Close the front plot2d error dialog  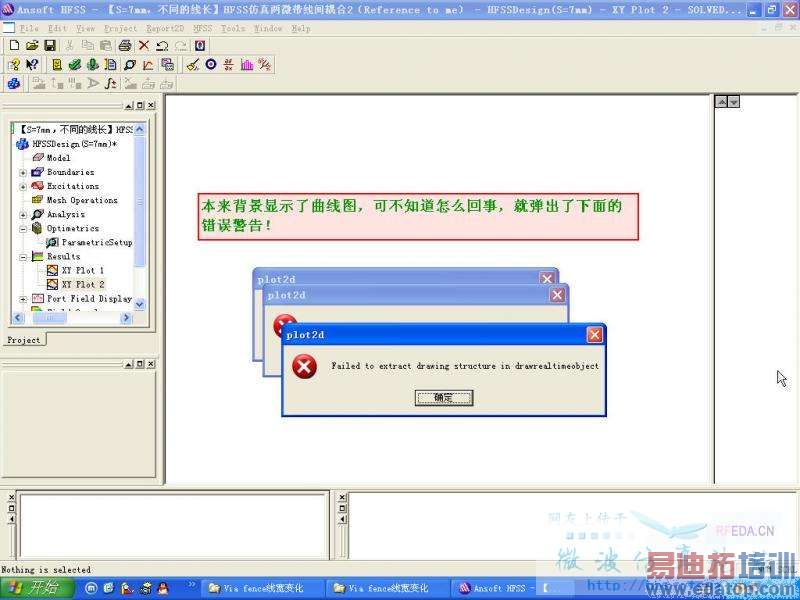point(594,335)
